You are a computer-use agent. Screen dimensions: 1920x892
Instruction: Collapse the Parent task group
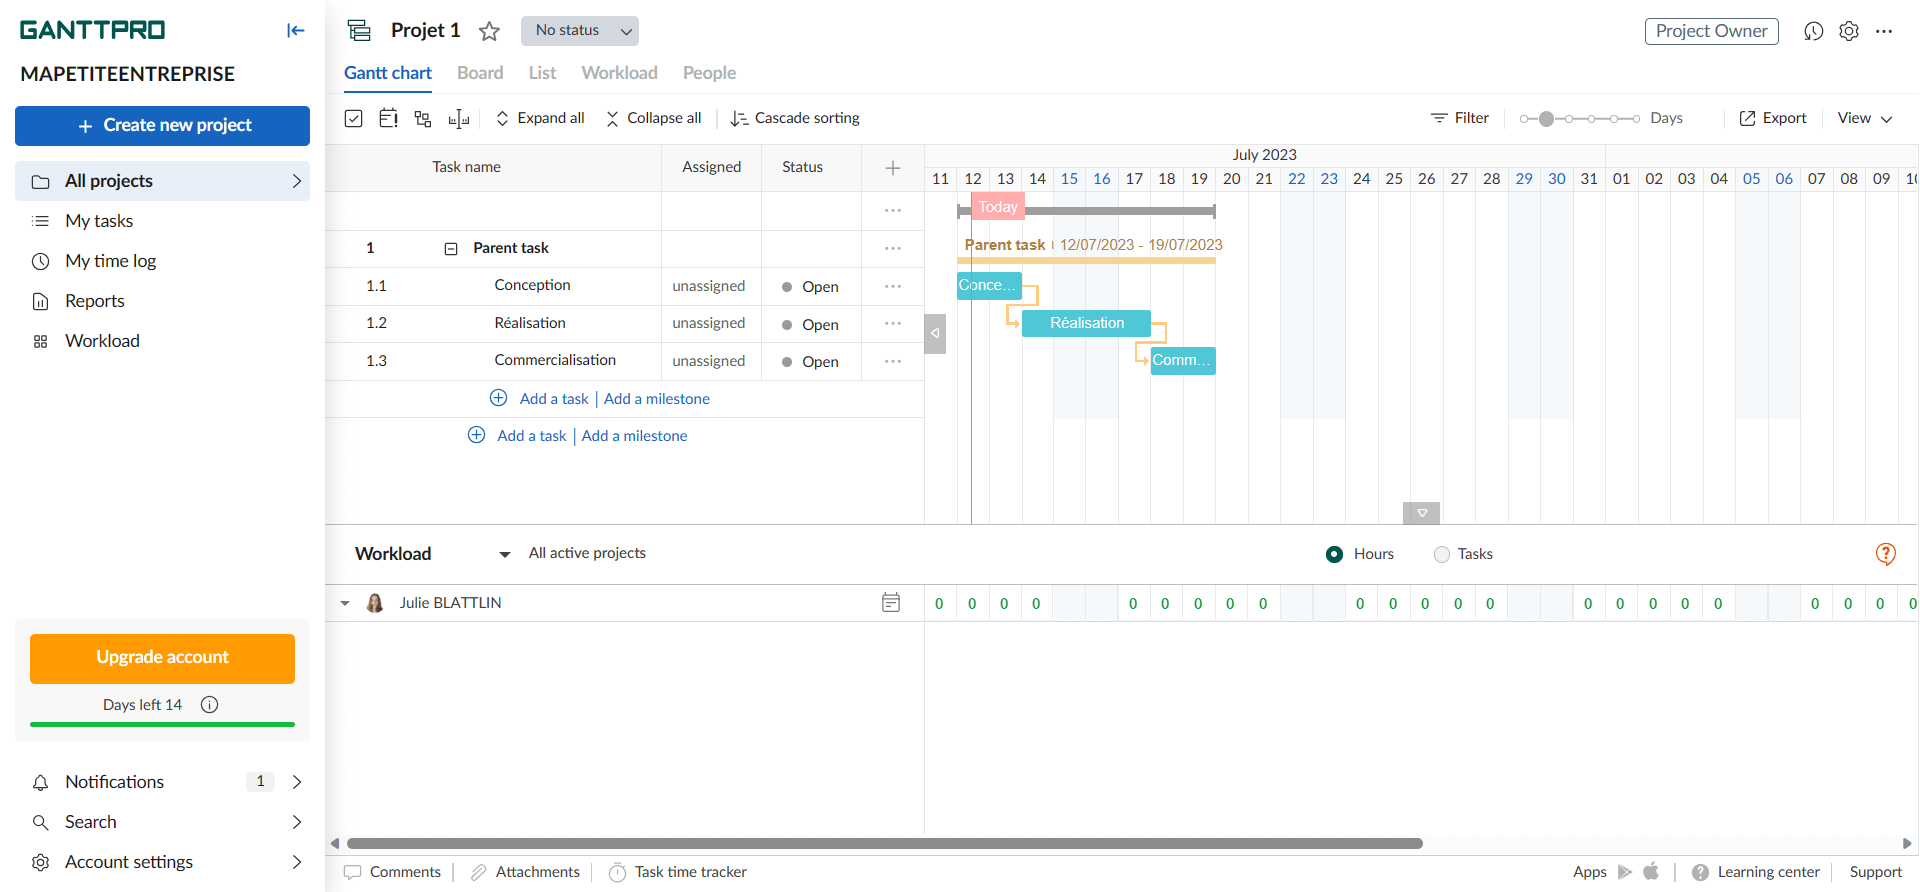click(x=451, y=249)
